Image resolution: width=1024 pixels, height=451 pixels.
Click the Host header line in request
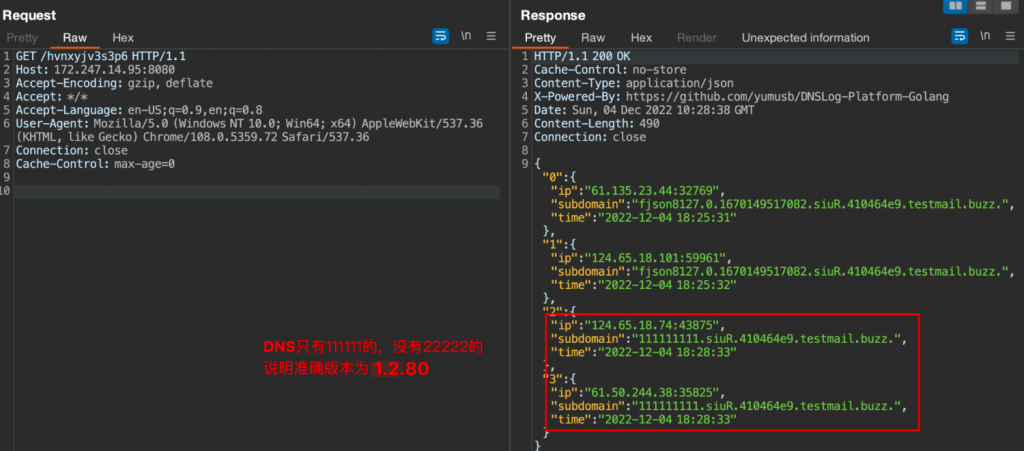coord(88,70)
